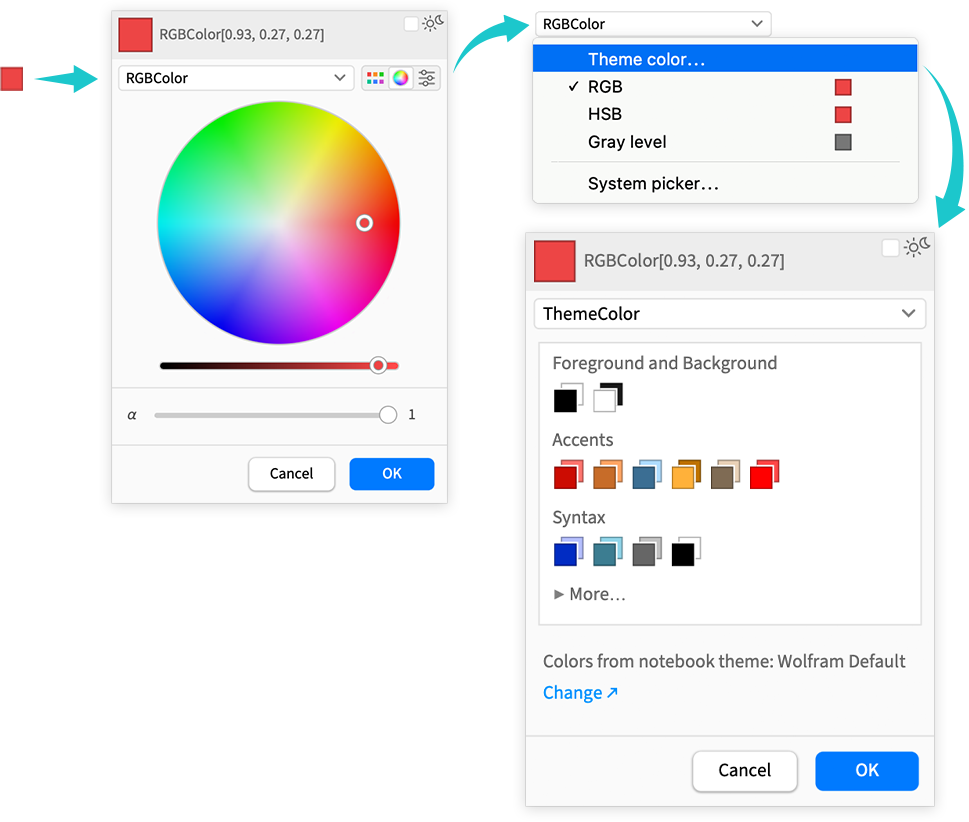Pick the bright red accent color
Image resolution: width=969 pixels, height=822 pixels.
764,475
